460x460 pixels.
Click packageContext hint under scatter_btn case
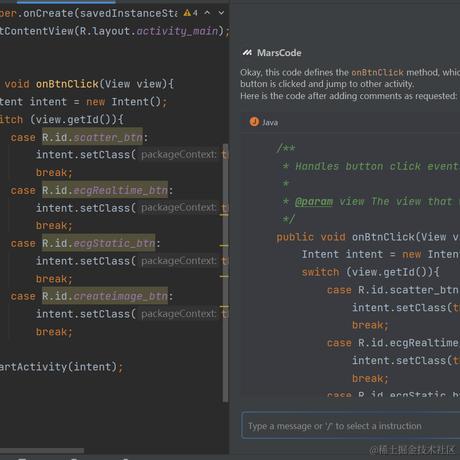[179, 155]
